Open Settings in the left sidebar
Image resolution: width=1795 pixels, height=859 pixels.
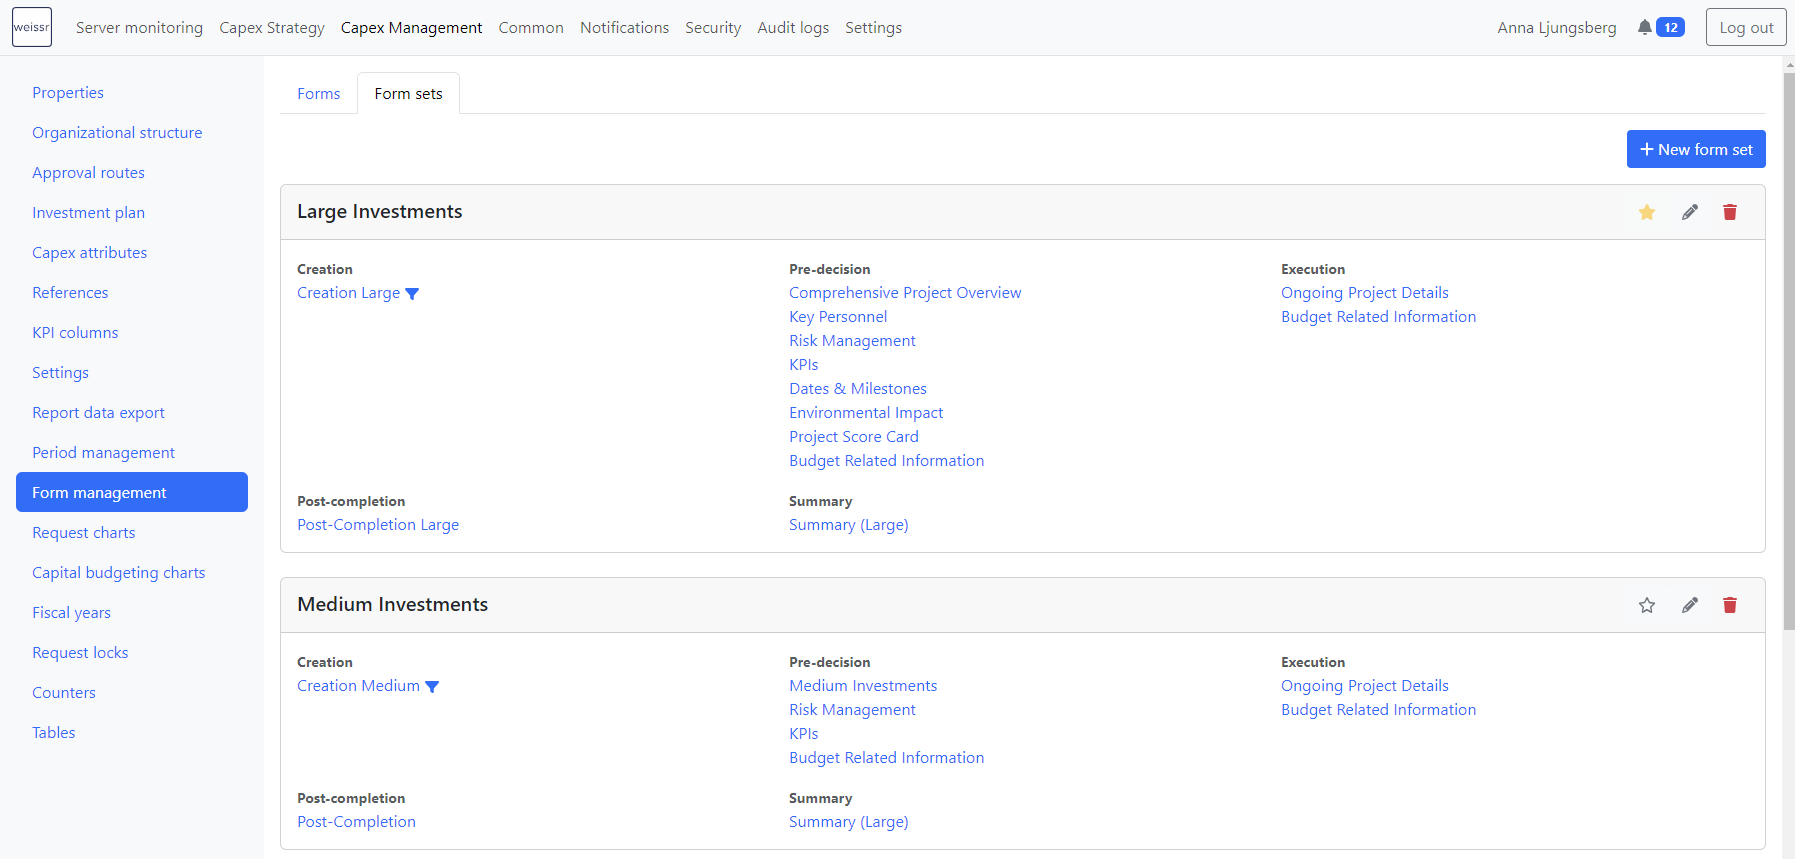(60, 372)
